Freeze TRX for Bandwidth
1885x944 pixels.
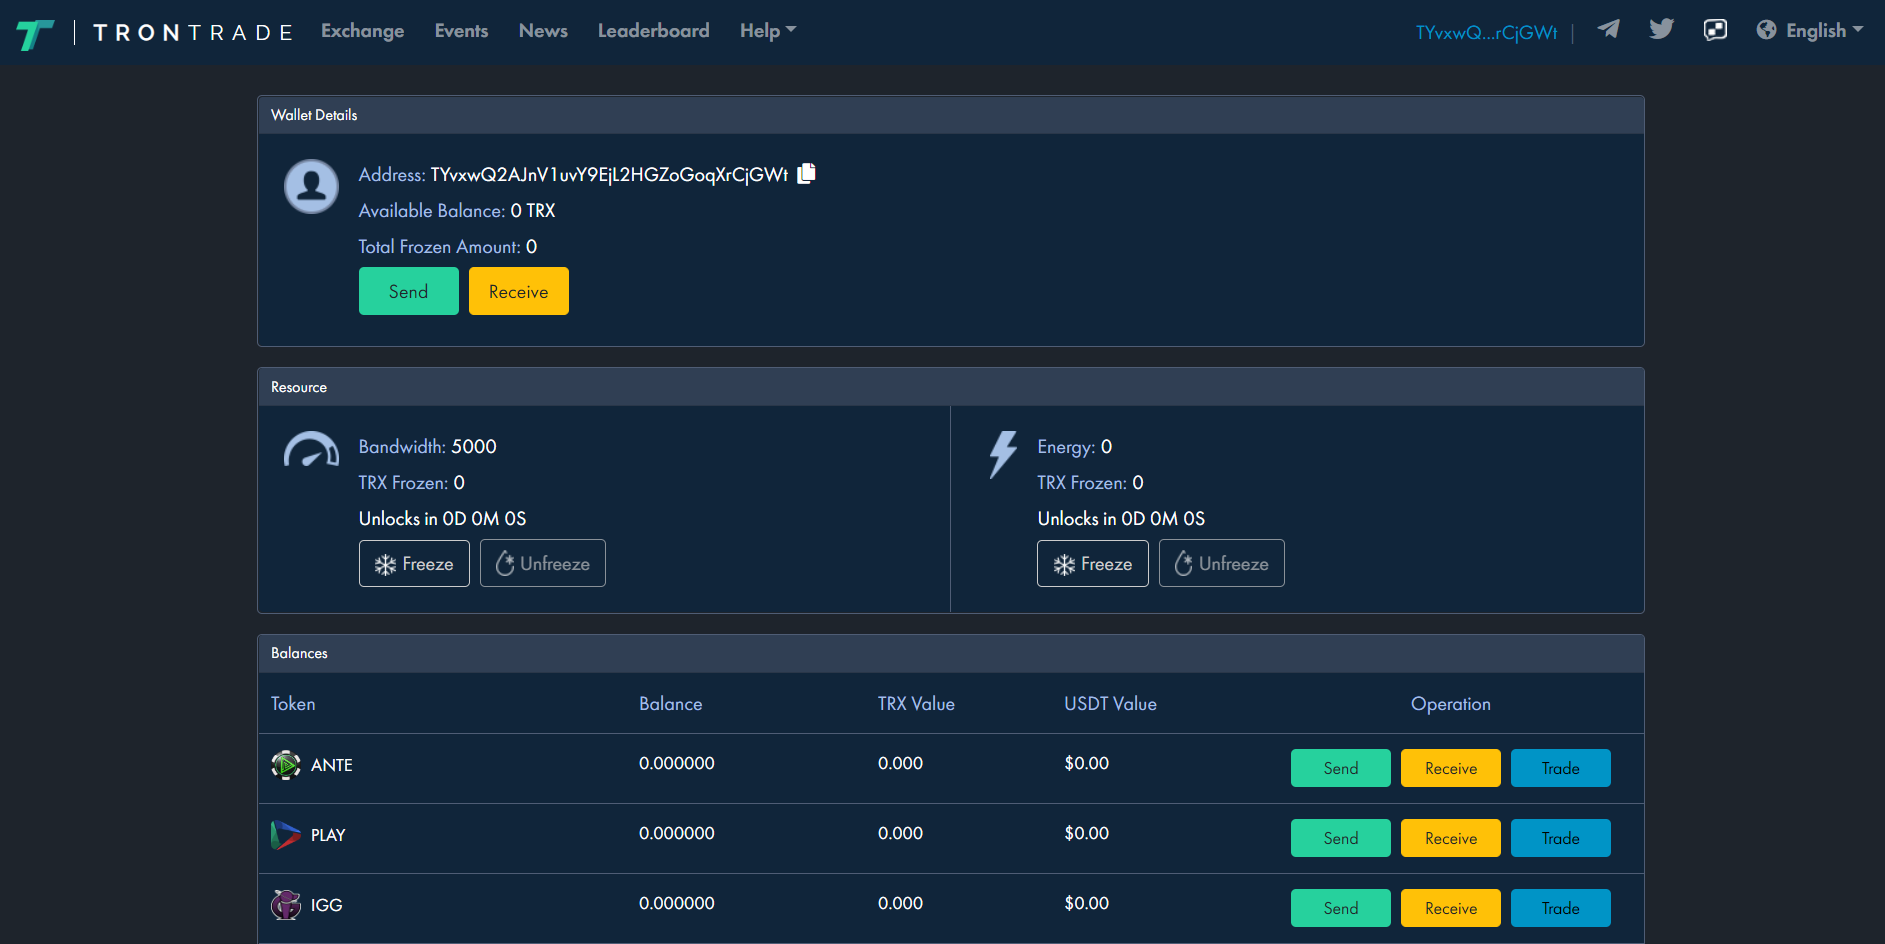tap(414, 564)
